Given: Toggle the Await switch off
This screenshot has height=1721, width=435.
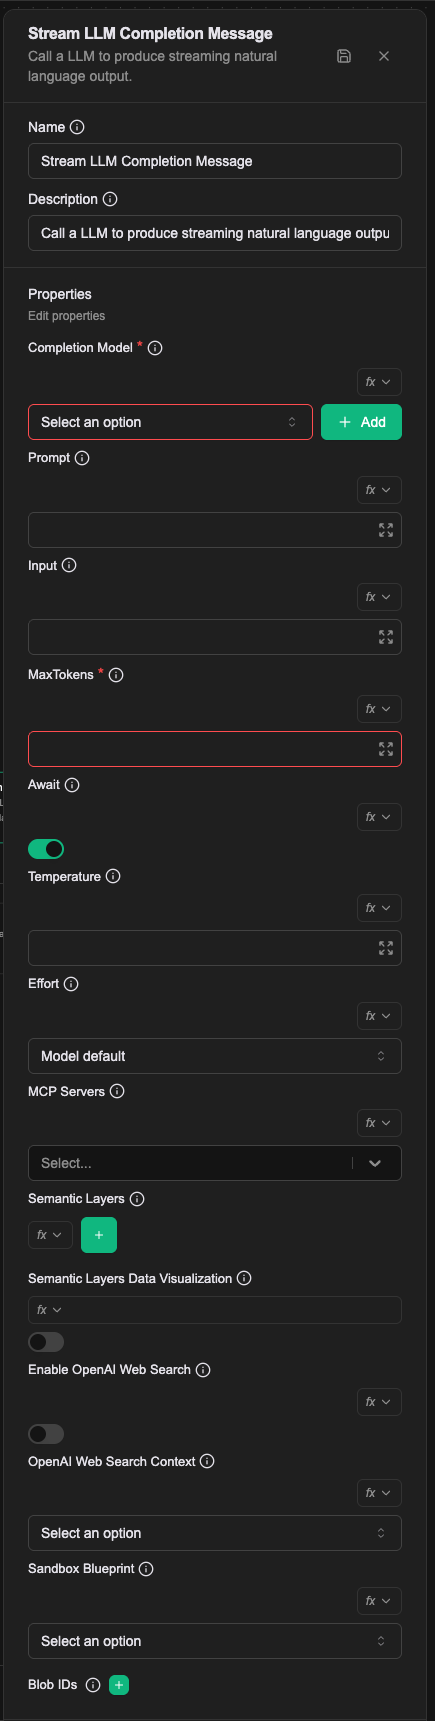Looking at the screenshot, I should (x=46, y=849).
